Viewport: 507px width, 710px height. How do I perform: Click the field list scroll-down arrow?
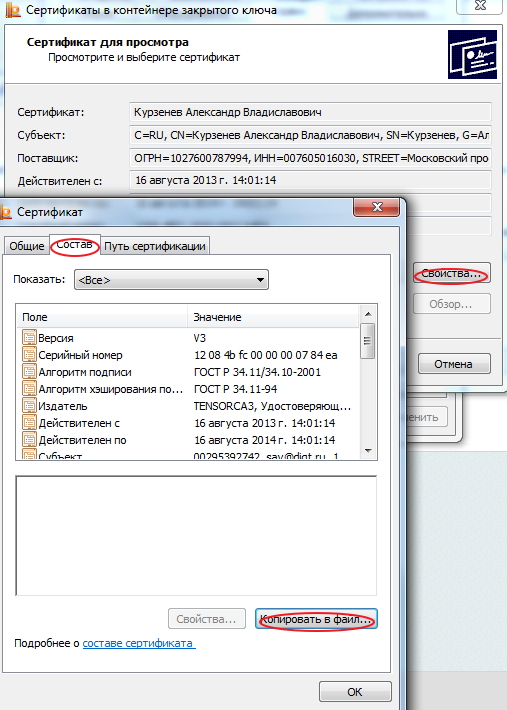tap(368, 451)
